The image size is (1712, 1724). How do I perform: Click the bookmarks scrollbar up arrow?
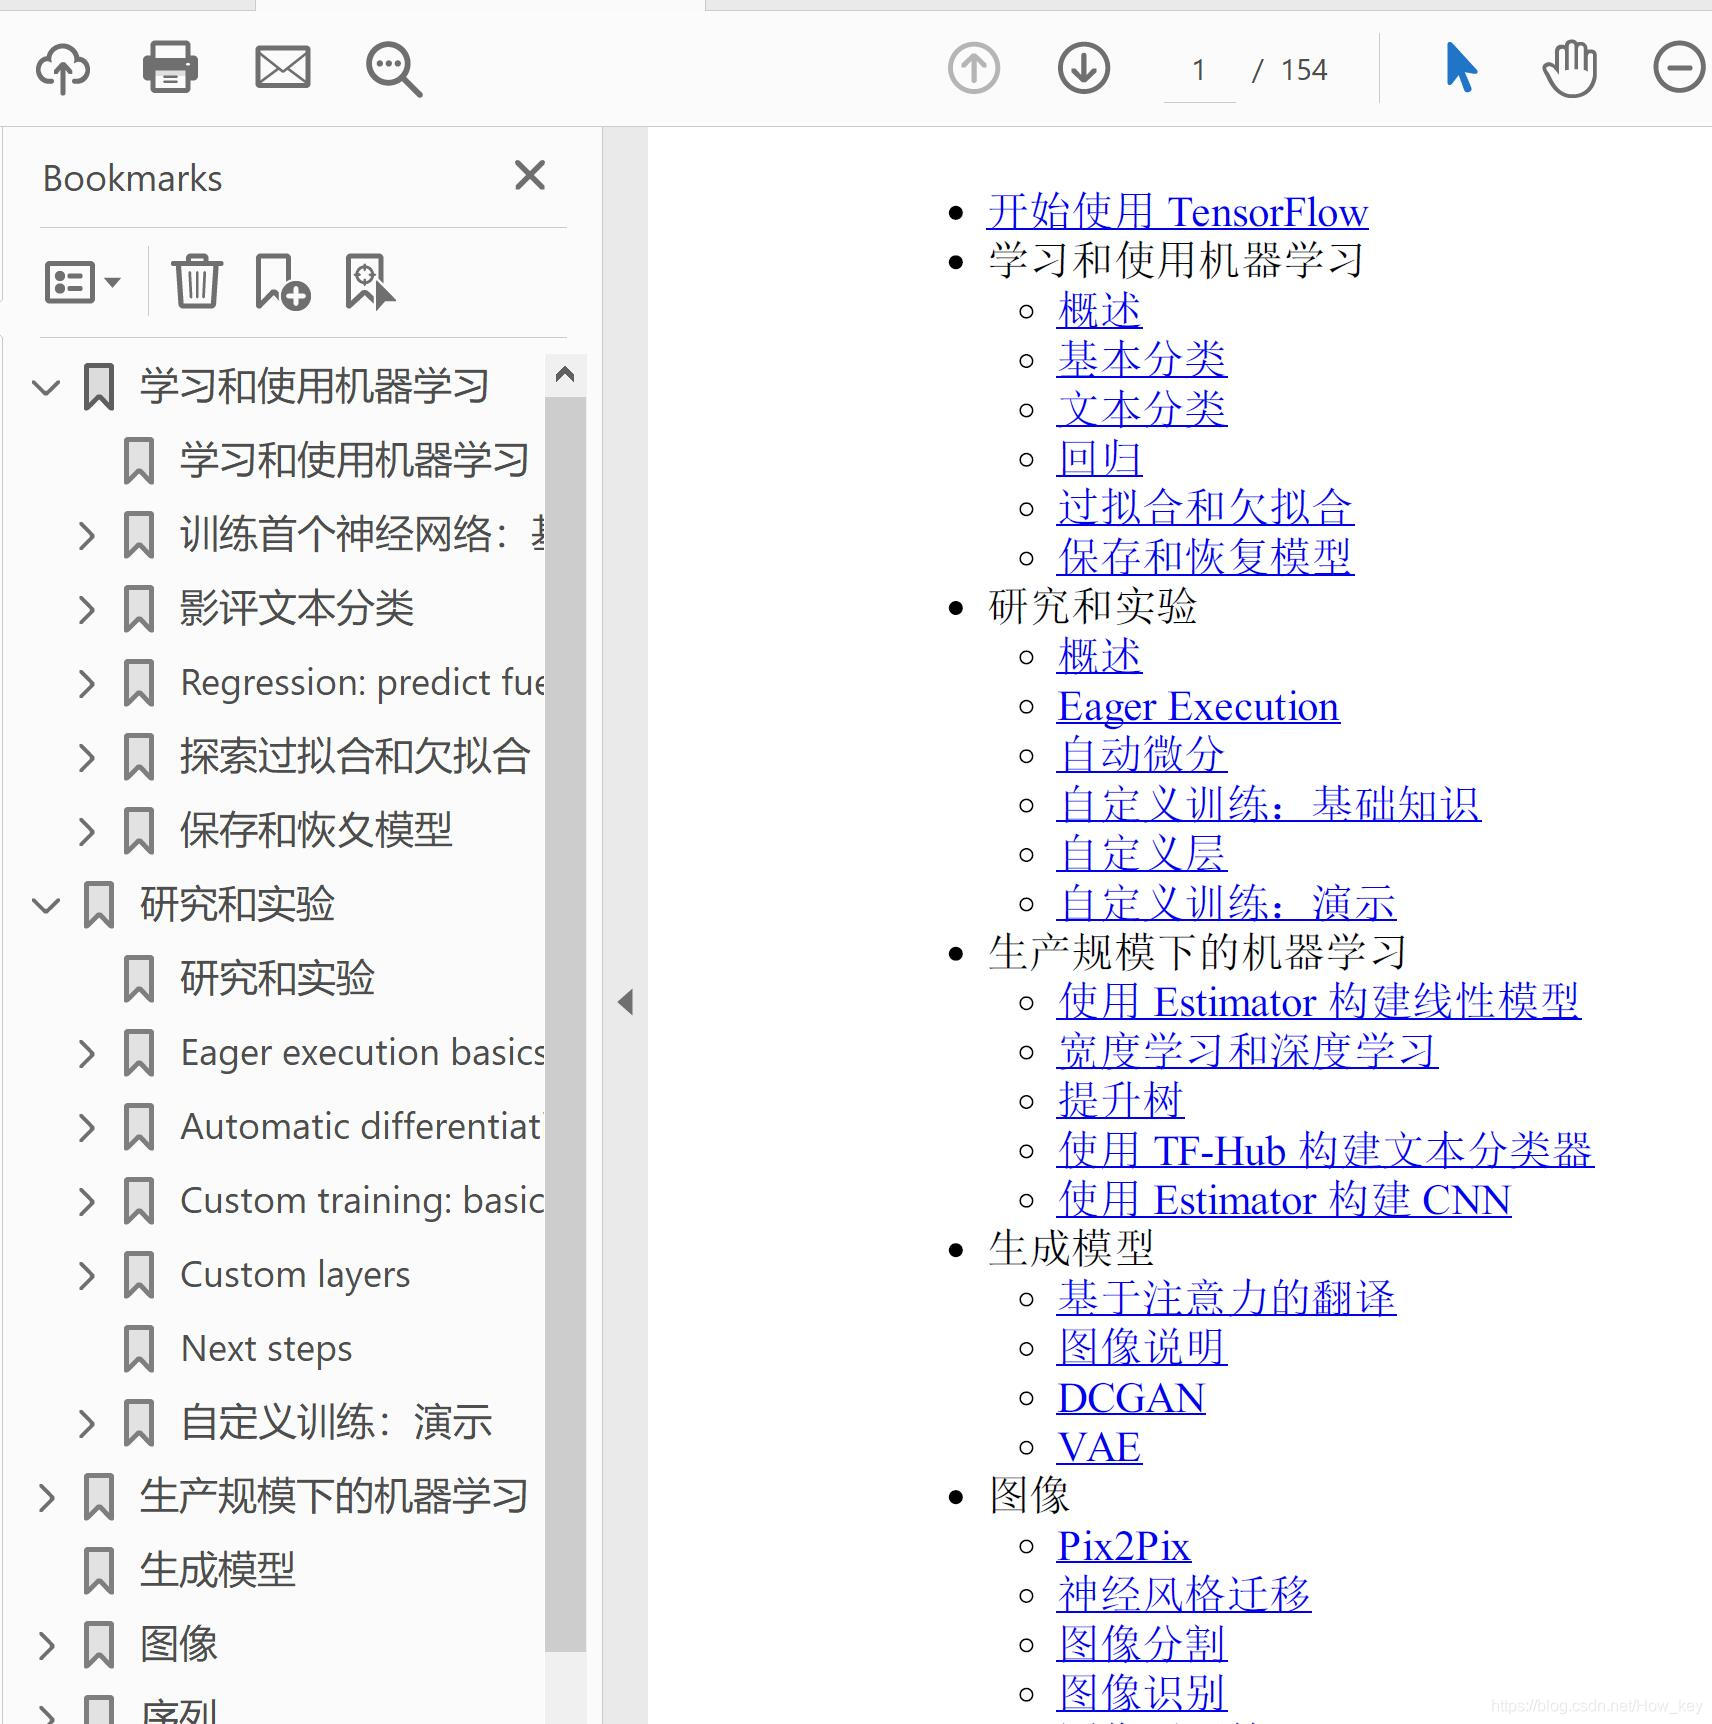point(565,375)
